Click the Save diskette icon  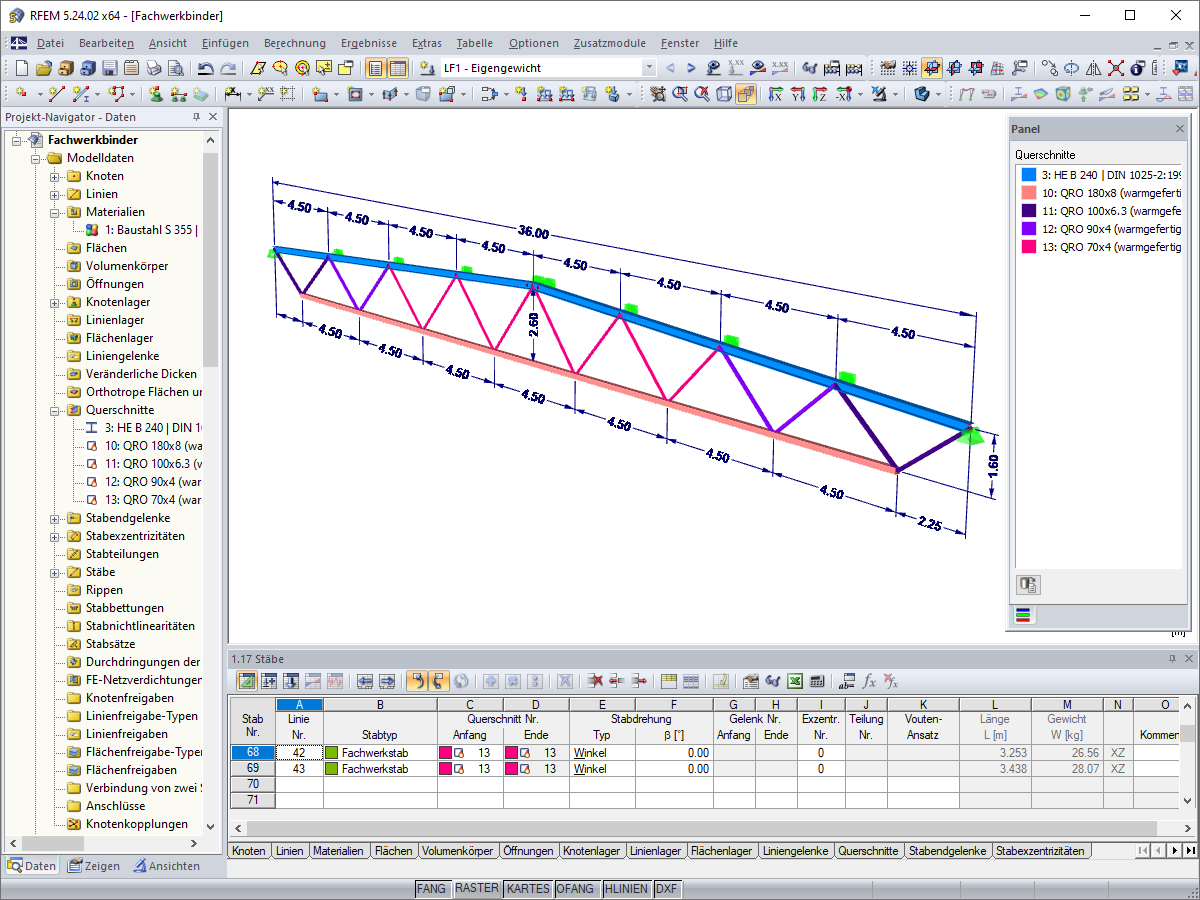coord(109,68)
